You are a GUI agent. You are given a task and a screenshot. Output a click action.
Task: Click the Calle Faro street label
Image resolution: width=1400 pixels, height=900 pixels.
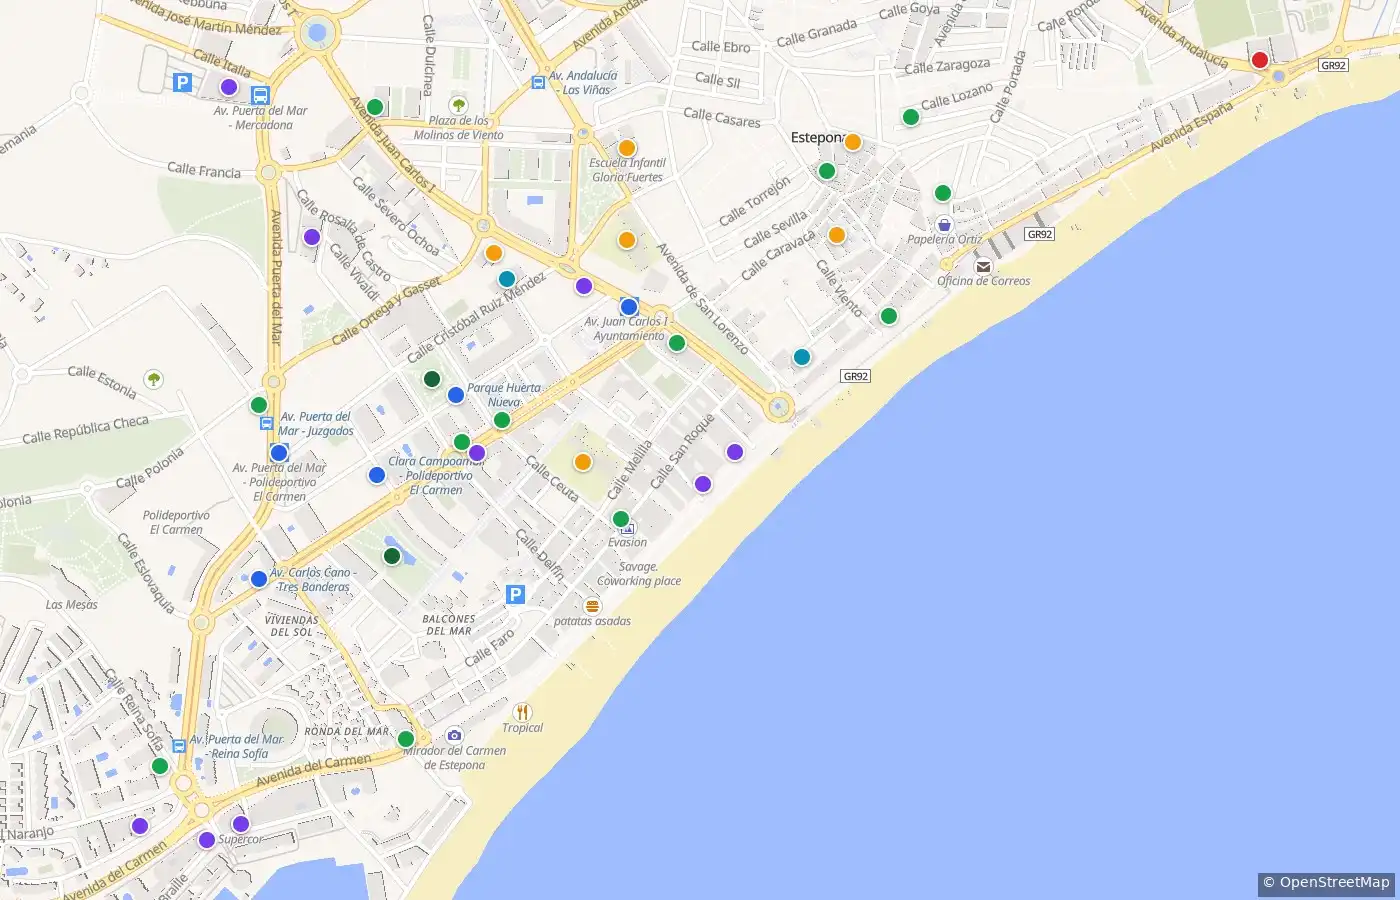[x=490, y=648]
